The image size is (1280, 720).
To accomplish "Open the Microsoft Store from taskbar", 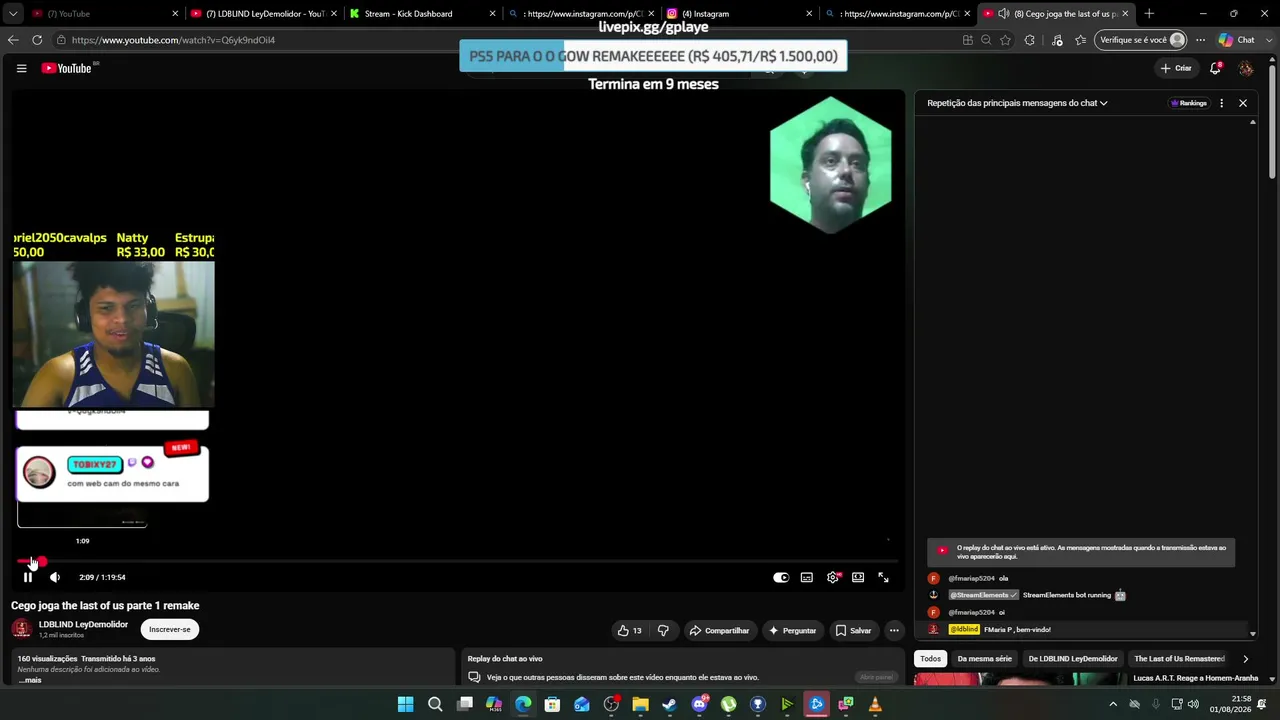I will 552,704.
